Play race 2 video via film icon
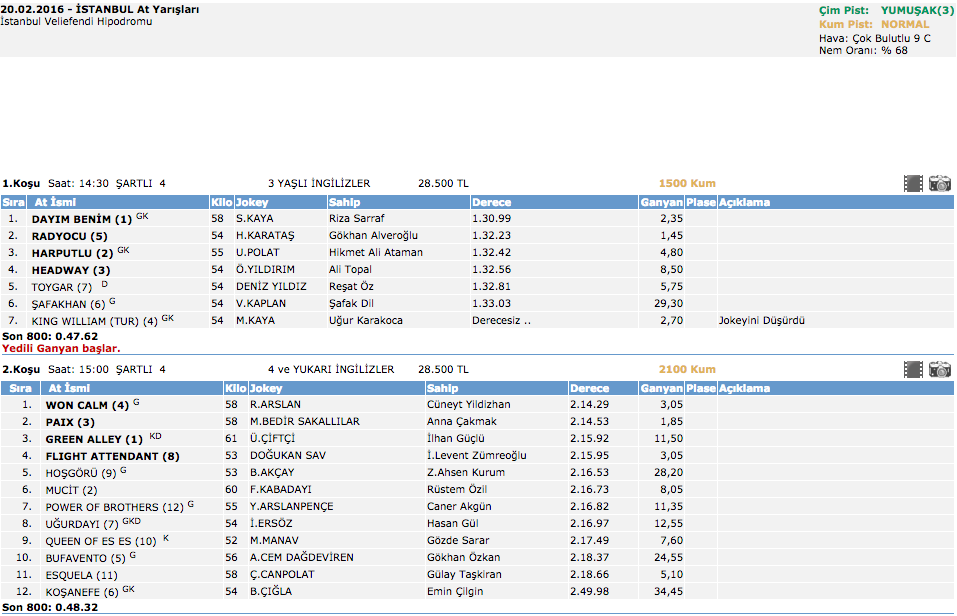957x616 pixels. (x=913, y=370)
